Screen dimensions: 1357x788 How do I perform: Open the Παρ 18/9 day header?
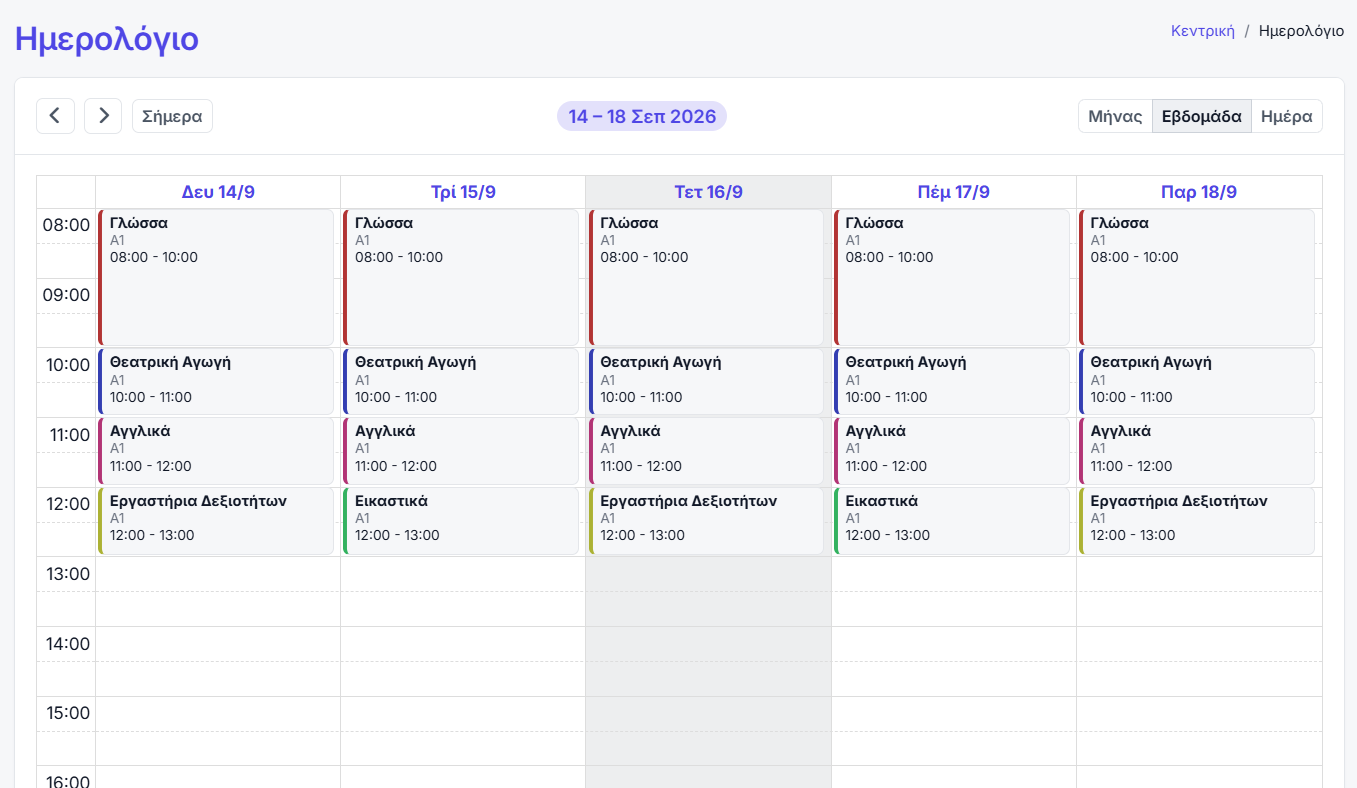[1199, 192]
